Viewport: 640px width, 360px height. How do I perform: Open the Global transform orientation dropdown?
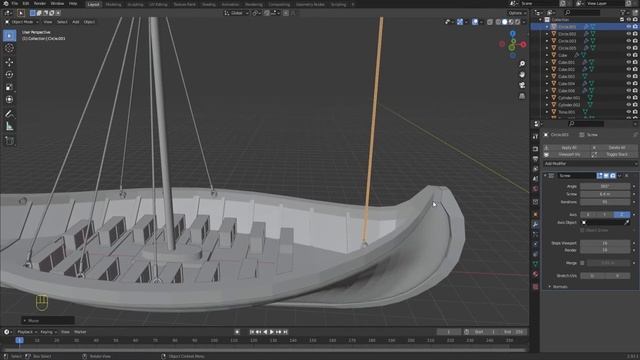click(x=236, y=13)
